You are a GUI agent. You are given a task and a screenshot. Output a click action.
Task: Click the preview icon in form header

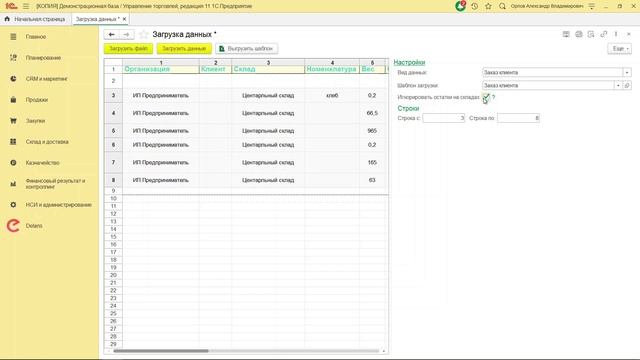591,34
